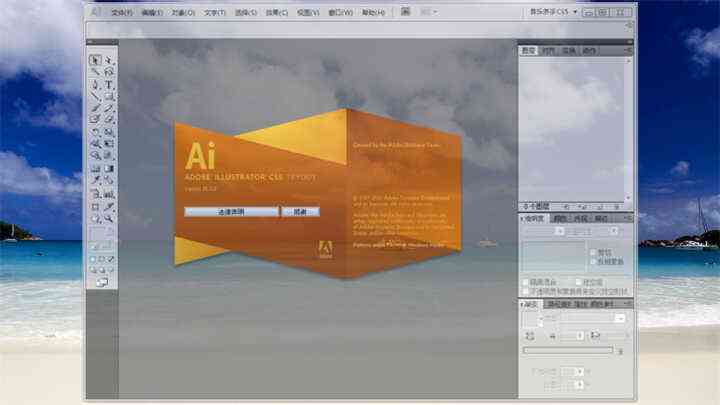Click the Go to Bridge icon in menu bar

tap(405, 11)
